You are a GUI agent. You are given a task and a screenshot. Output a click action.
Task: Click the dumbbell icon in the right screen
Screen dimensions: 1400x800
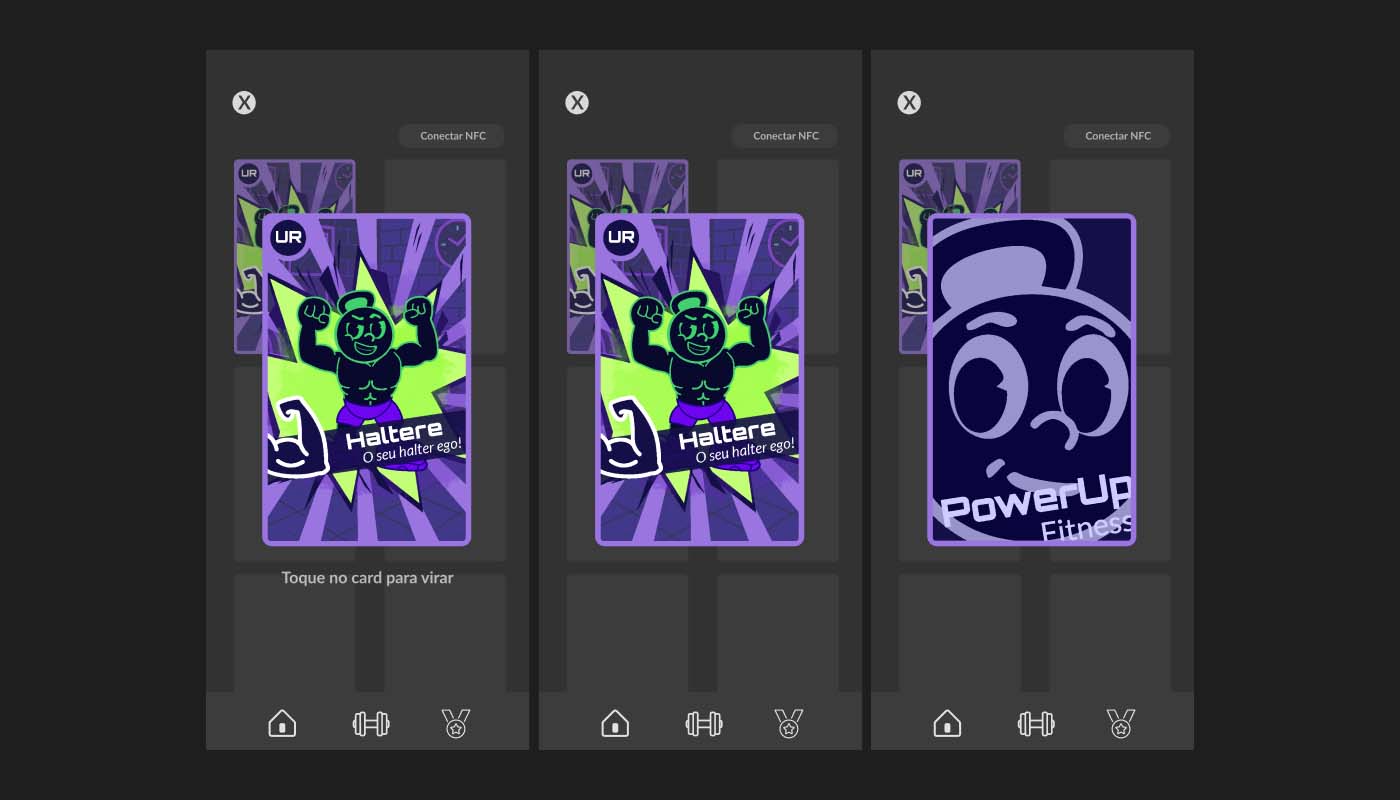tap(1036, 724)
